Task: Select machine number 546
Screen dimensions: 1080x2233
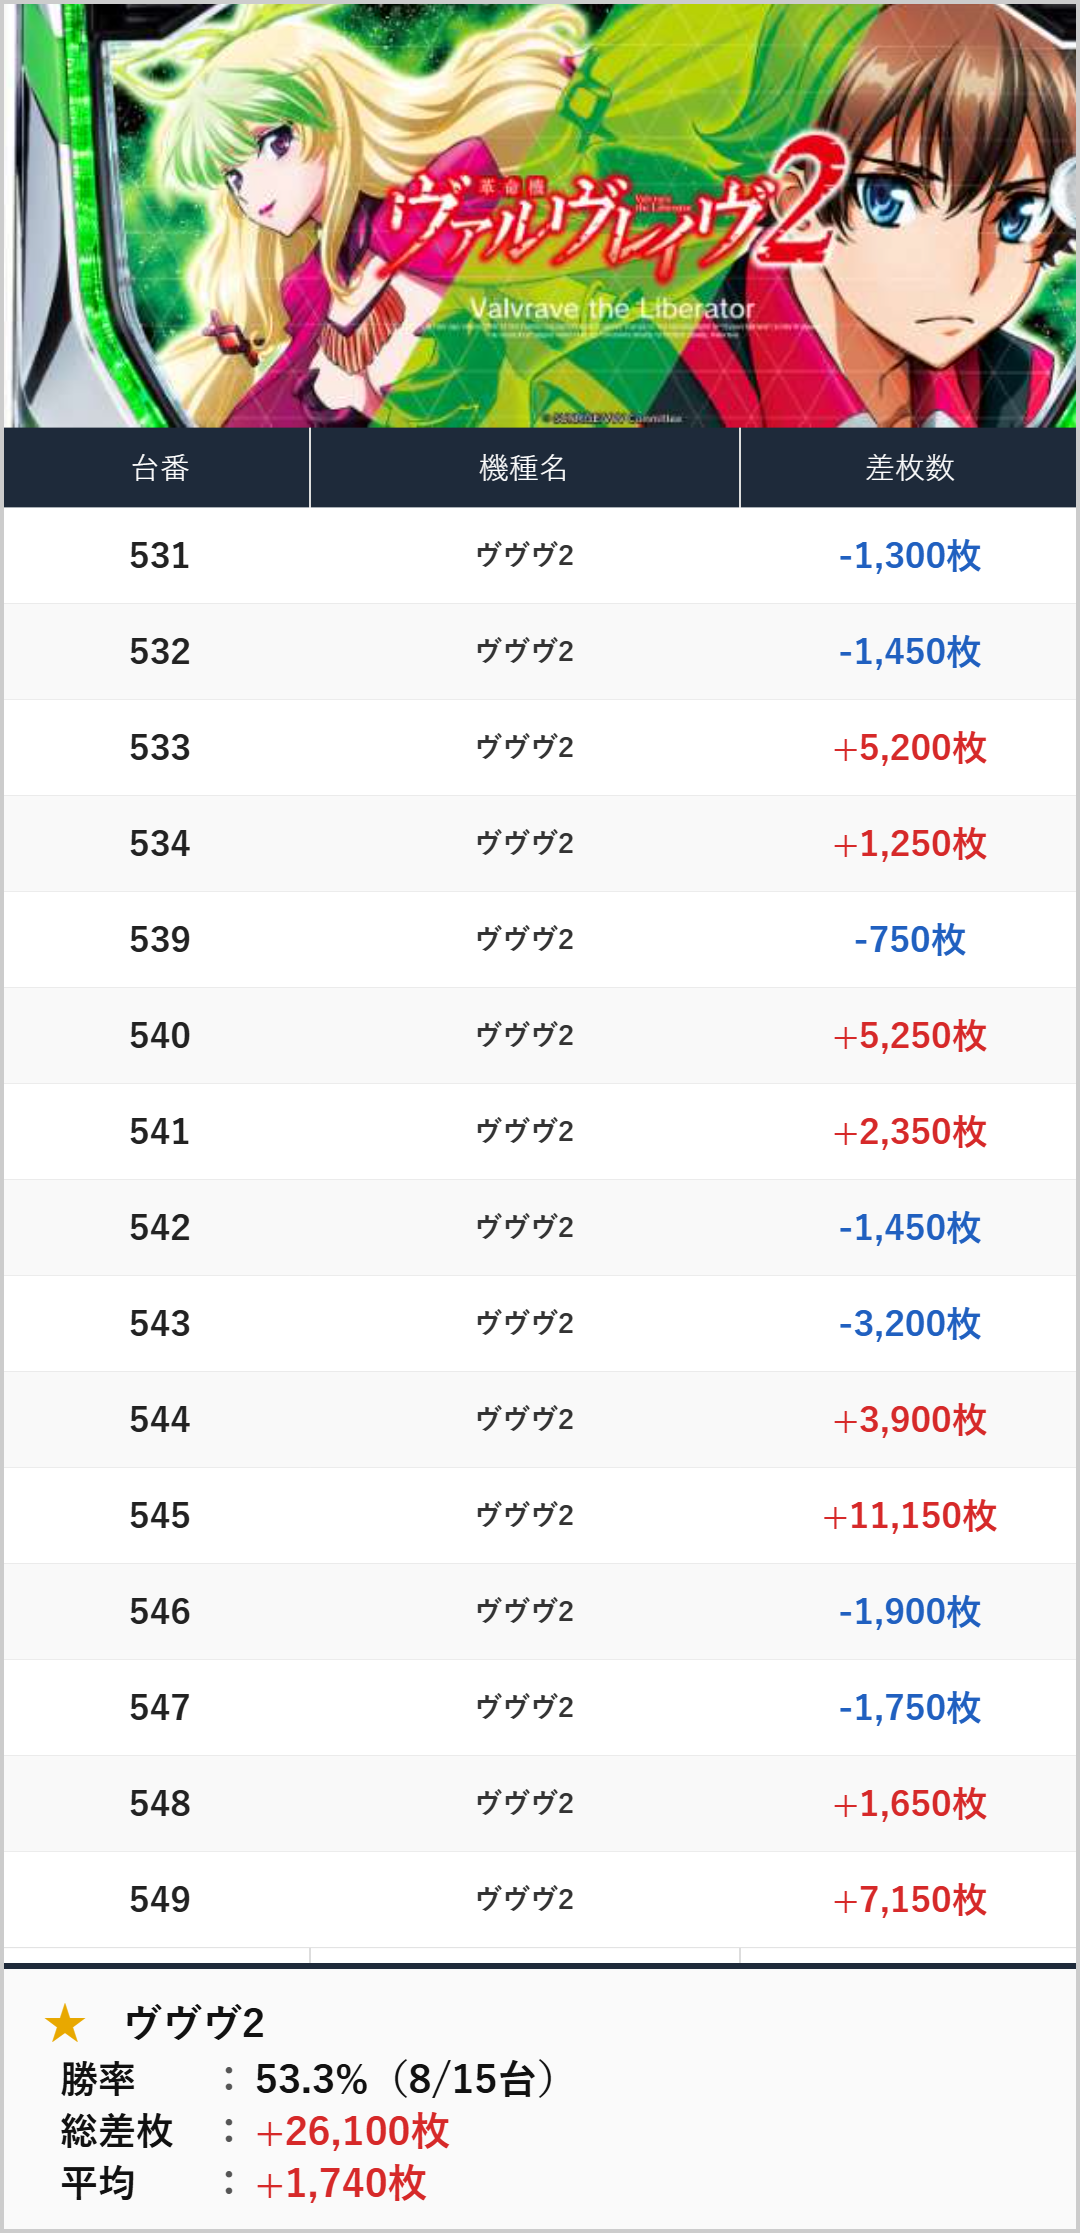Action: coord(160,1612)
